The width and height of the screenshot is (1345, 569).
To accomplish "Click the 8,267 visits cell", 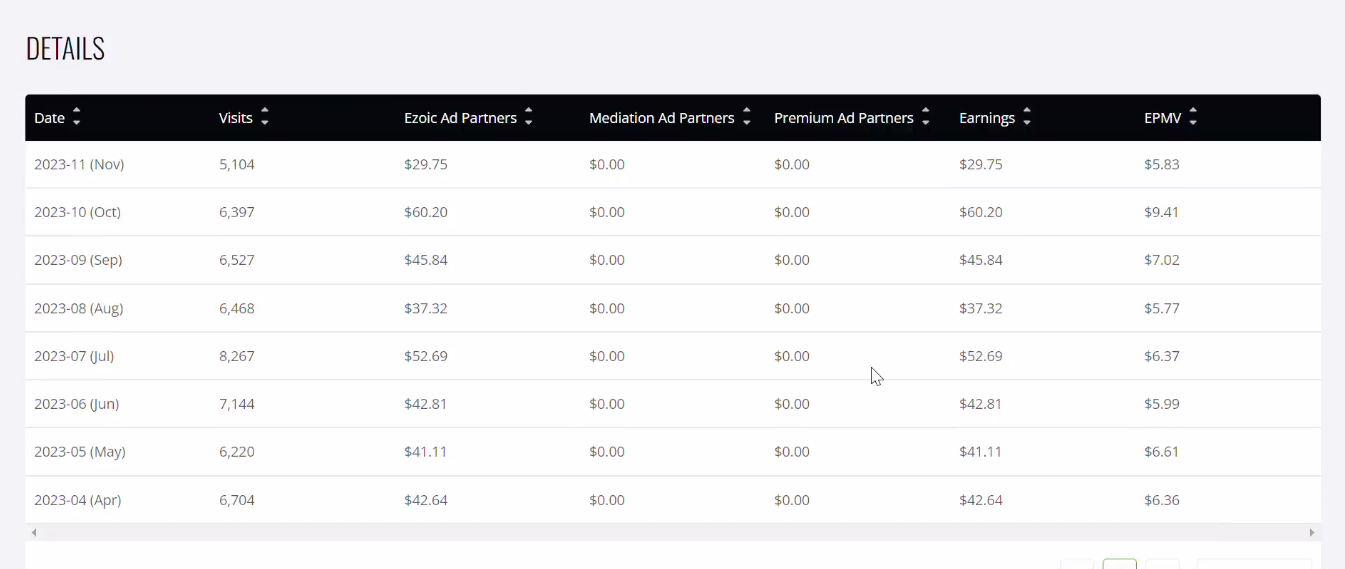I will coord(237,356).
